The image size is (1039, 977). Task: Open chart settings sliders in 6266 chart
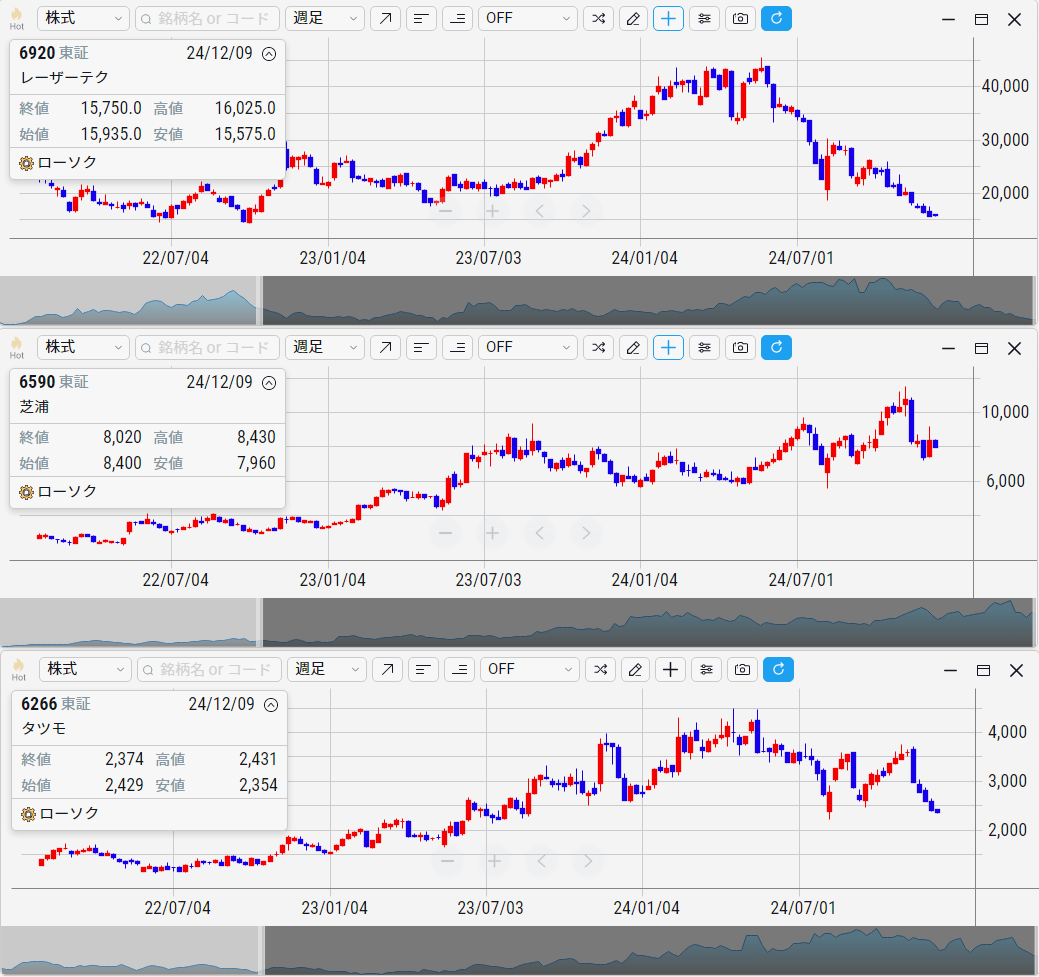point(706,669)
